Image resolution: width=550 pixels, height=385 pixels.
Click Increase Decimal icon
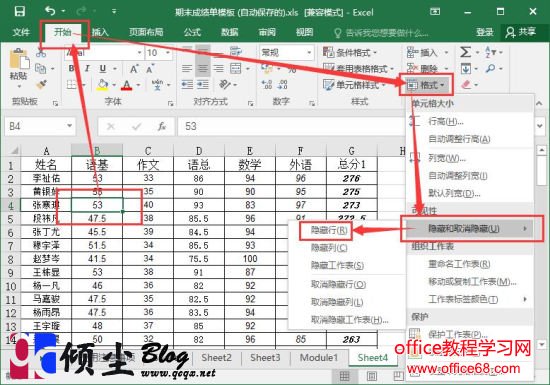click(267, 85)
